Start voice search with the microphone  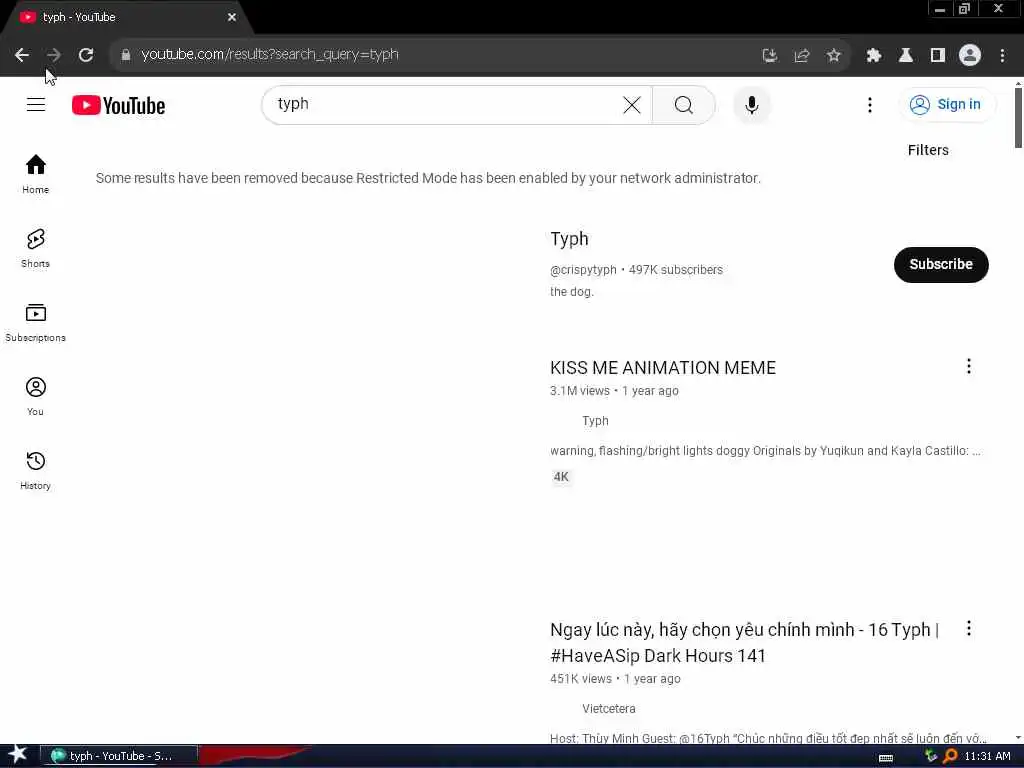(x=752, y=105)
